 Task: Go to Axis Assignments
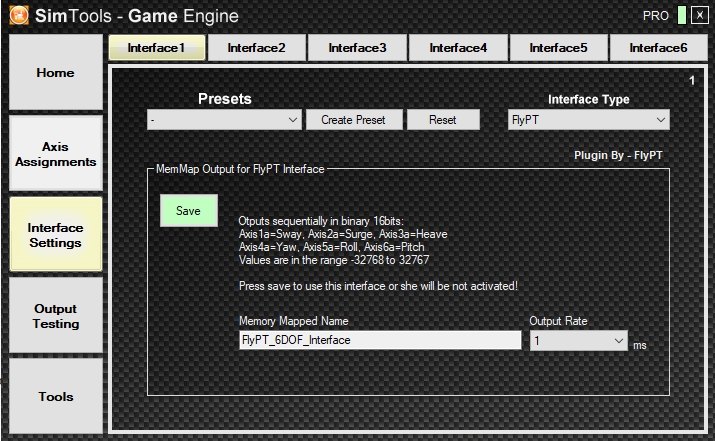click(x=56, y=154)
